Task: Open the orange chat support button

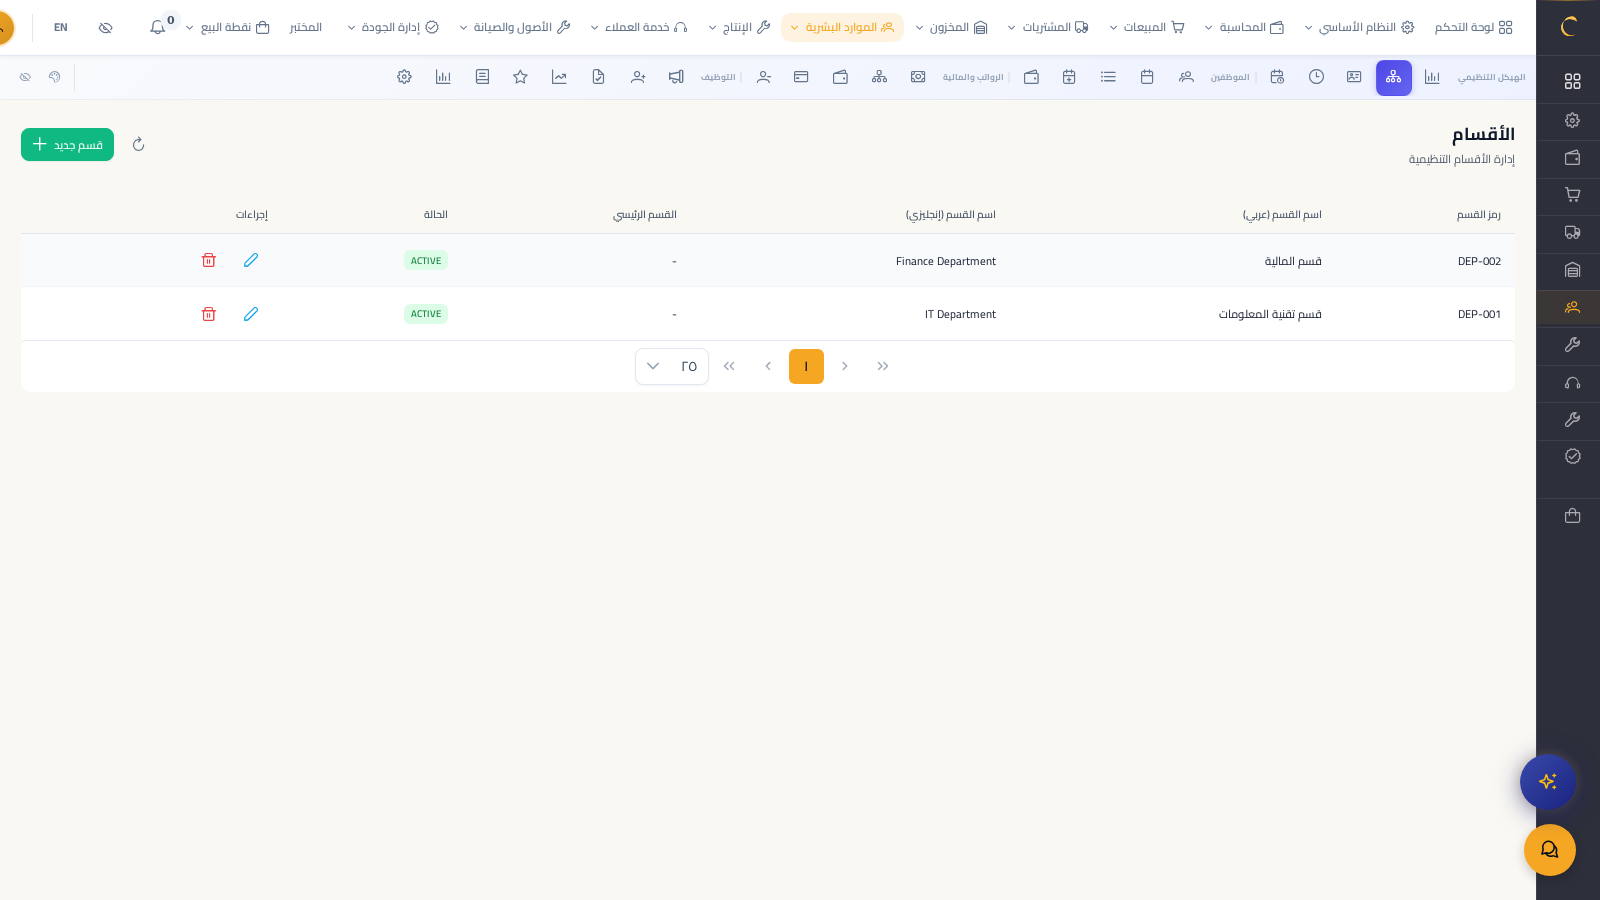Action: click(1549, 850)
